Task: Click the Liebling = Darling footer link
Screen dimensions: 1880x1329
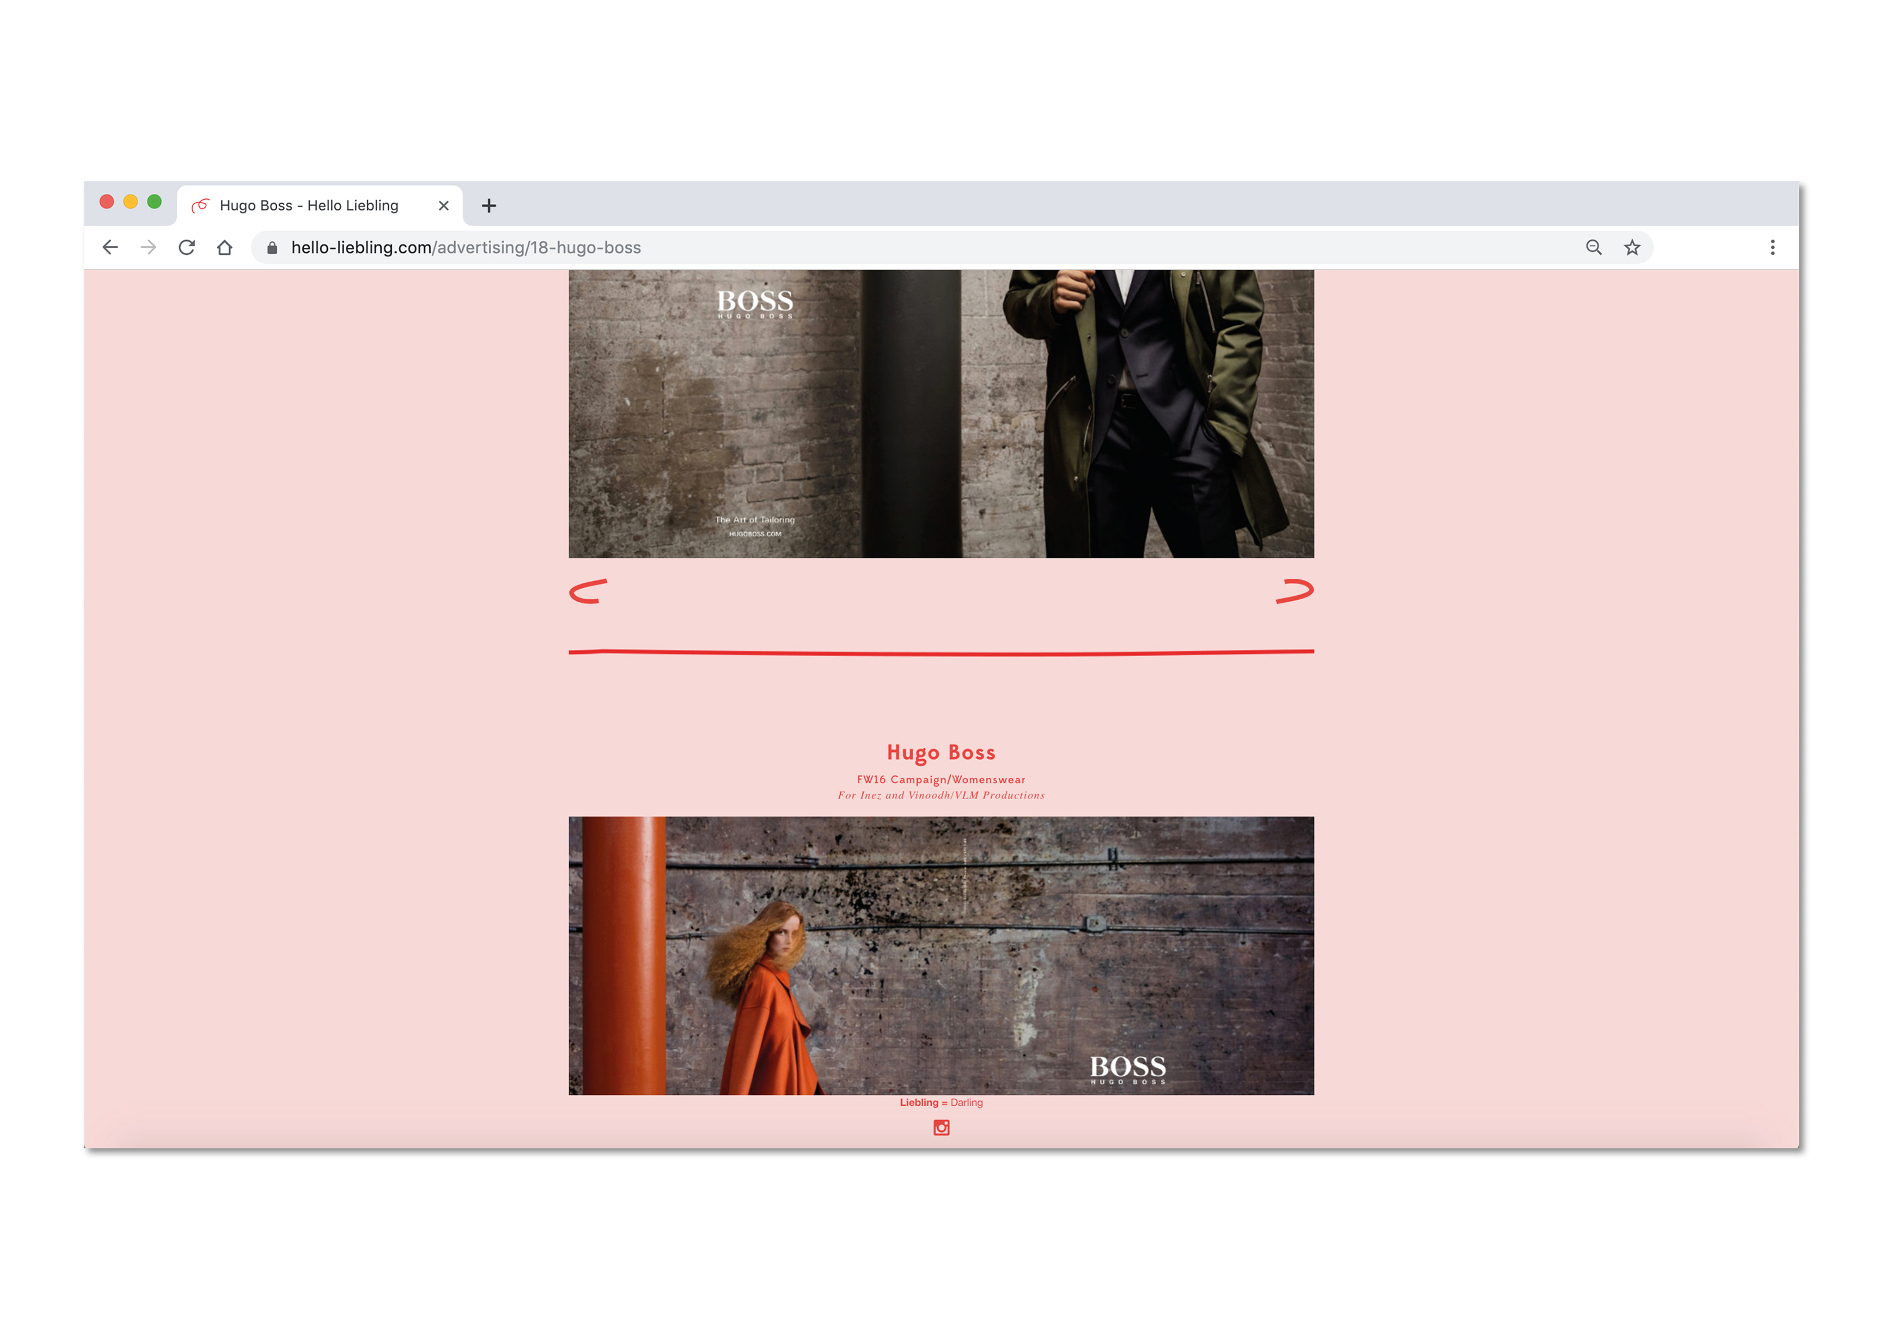Action: point(941,1102)
